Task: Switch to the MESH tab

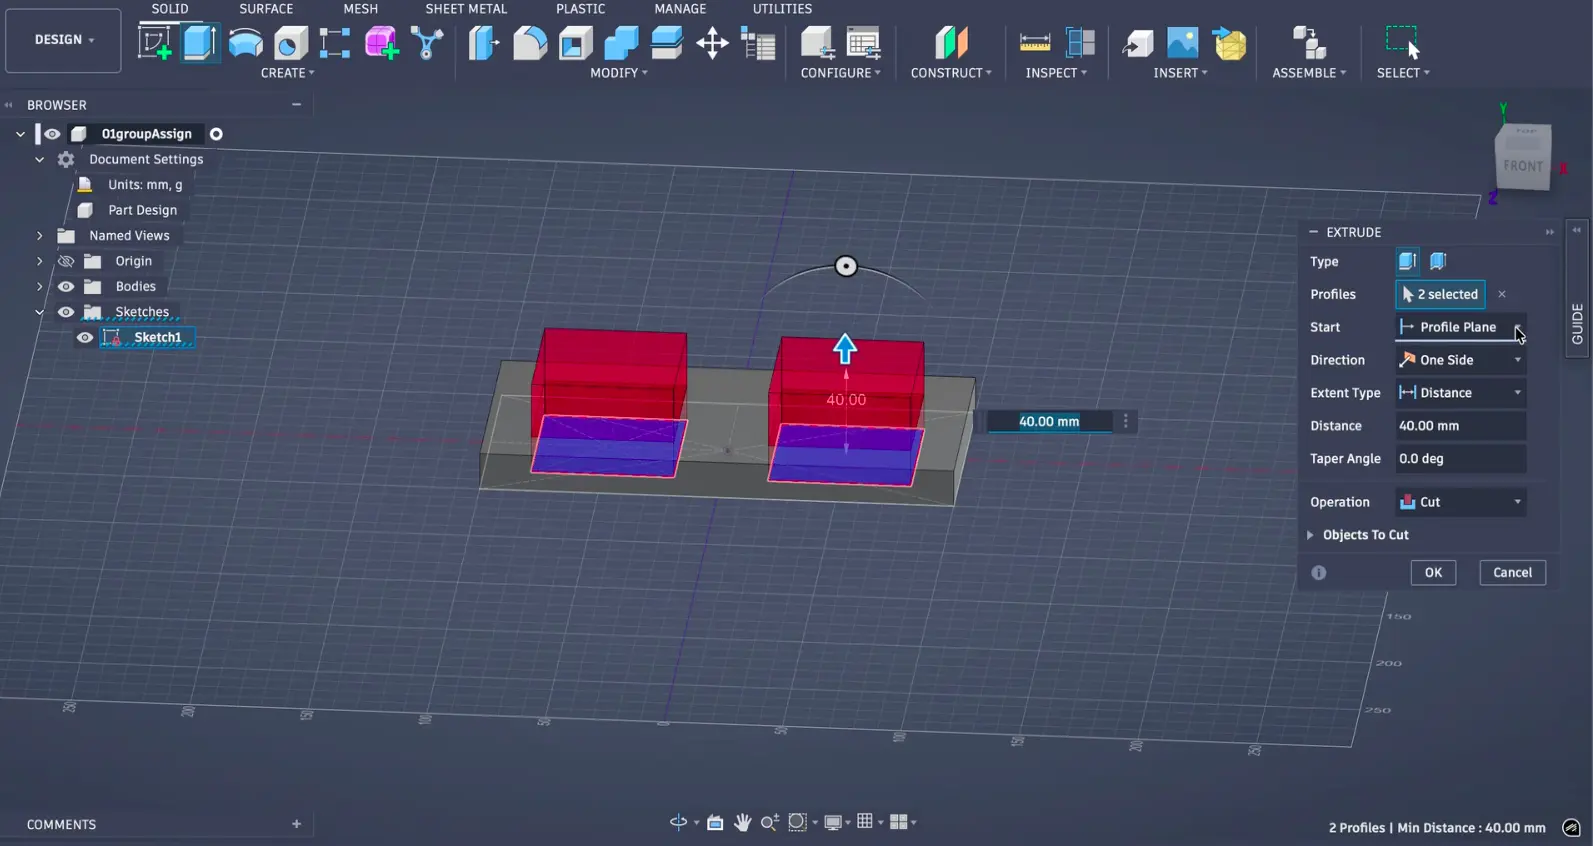Action: click(361, 9)
